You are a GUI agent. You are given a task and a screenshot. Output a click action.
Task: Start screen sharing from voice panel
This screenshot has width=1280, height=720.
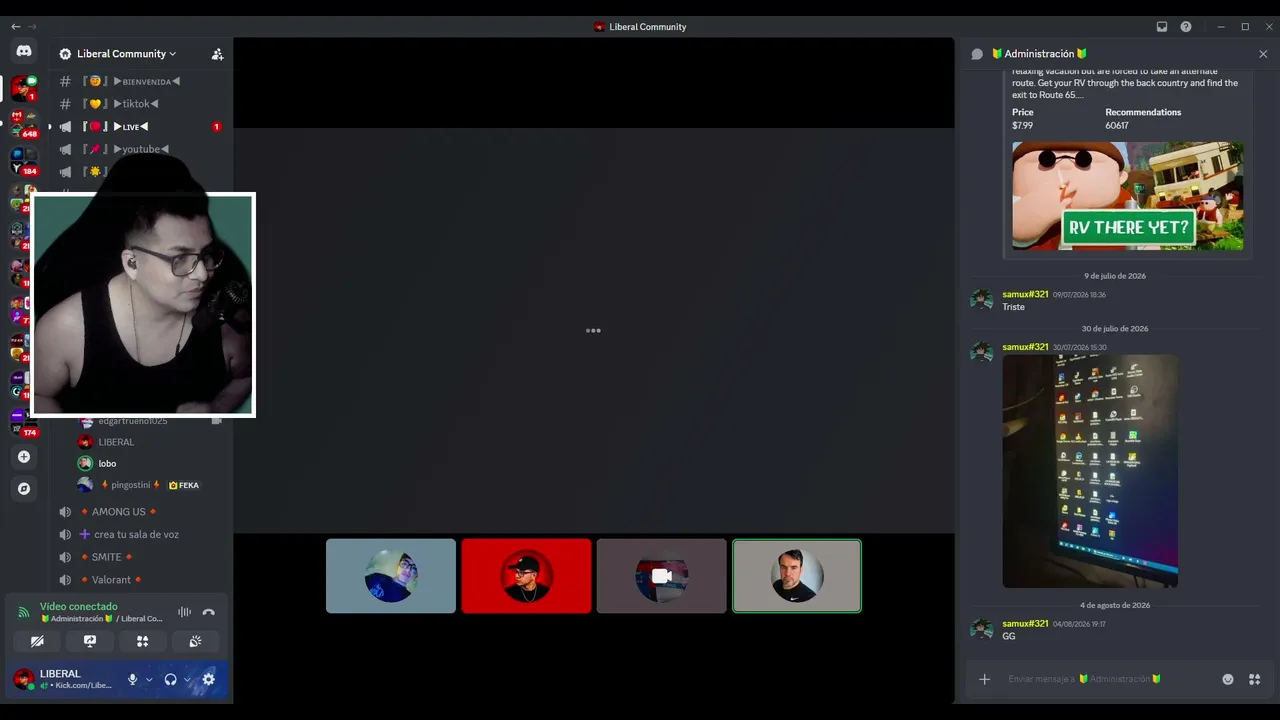[x=90, y=641]
